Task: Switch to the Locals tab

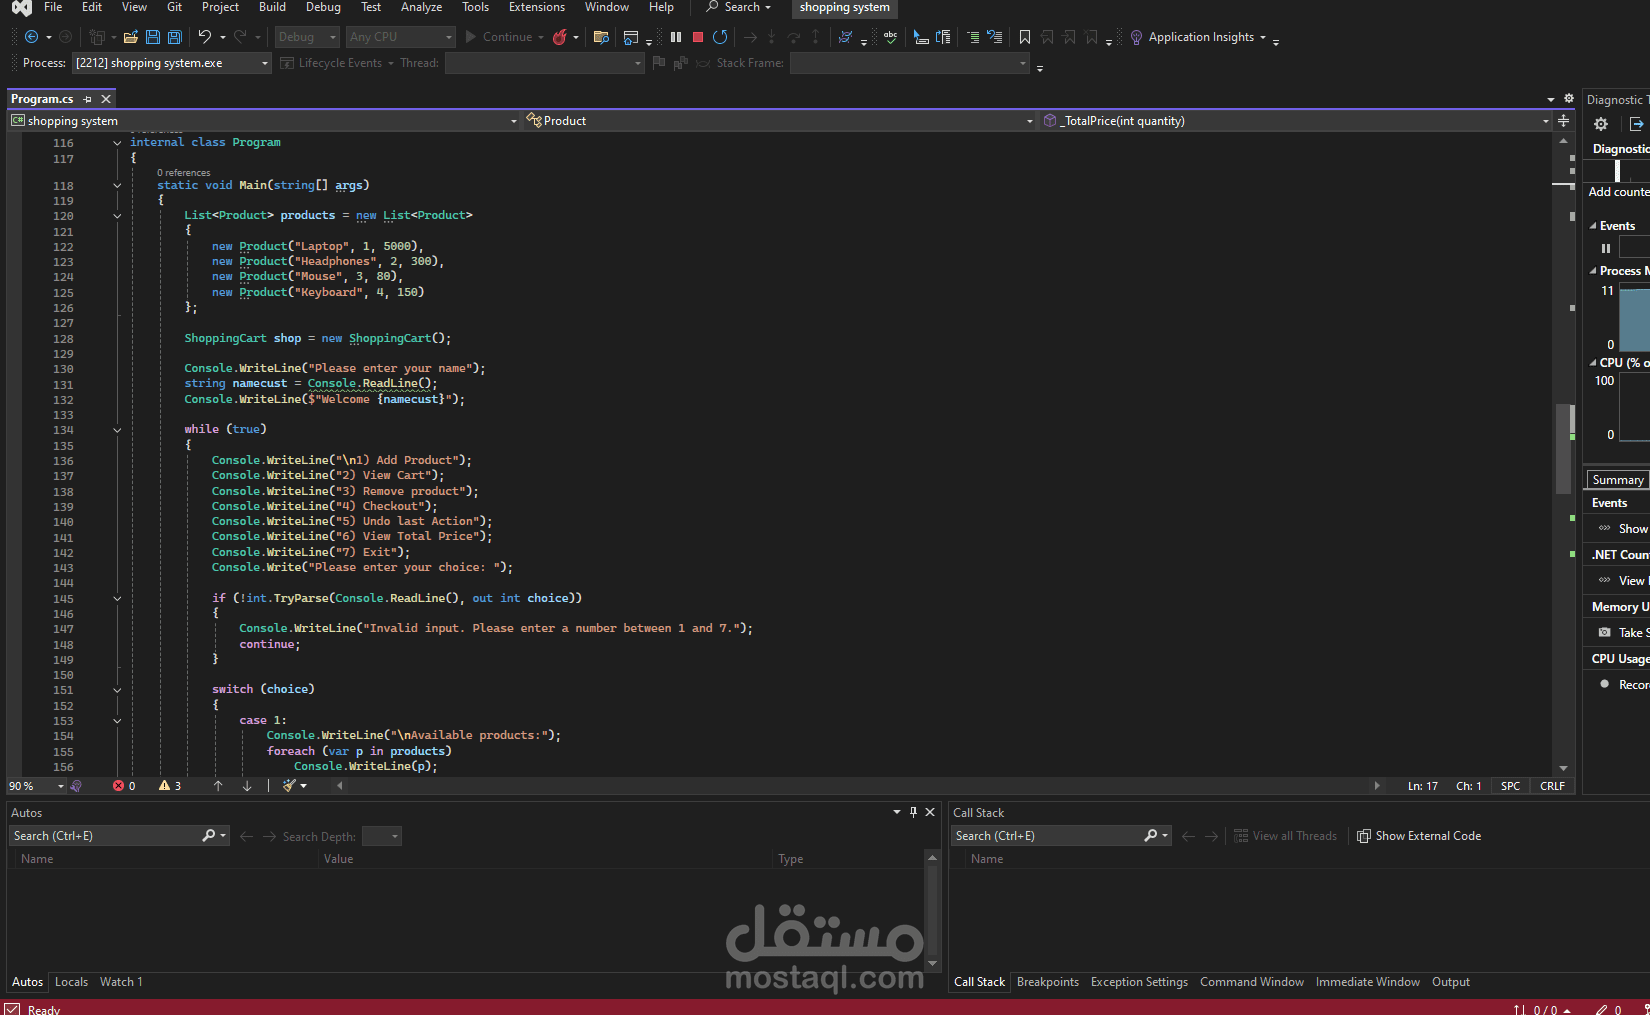Action: coord(71,982)
